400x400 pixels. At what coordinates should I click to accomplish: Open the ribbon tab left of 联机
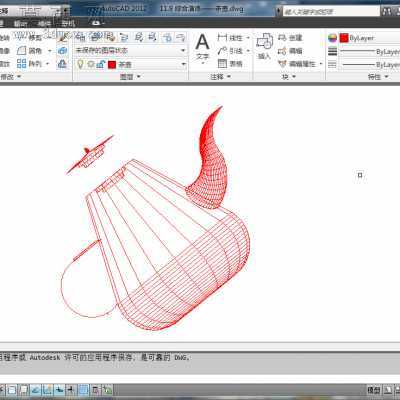[44, 23]
